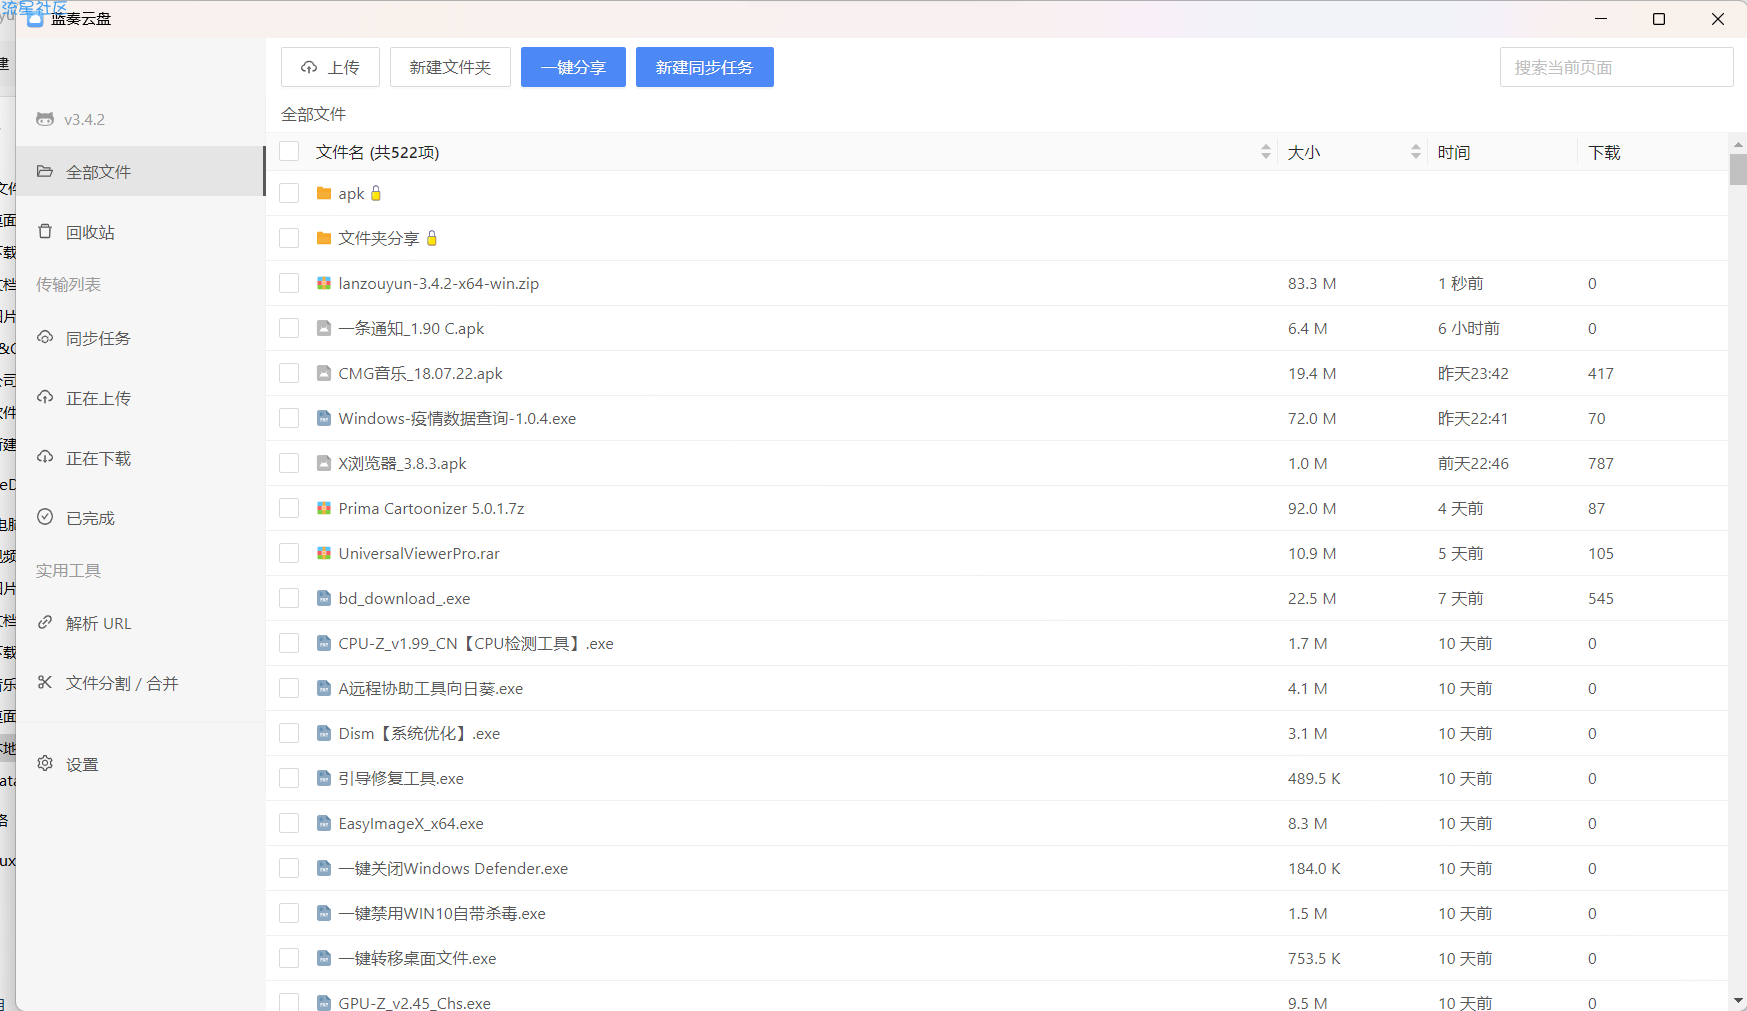Click the 时间 column header
The image size is (1747, 1011).
pyautogui.click(x=1454, y=152)
